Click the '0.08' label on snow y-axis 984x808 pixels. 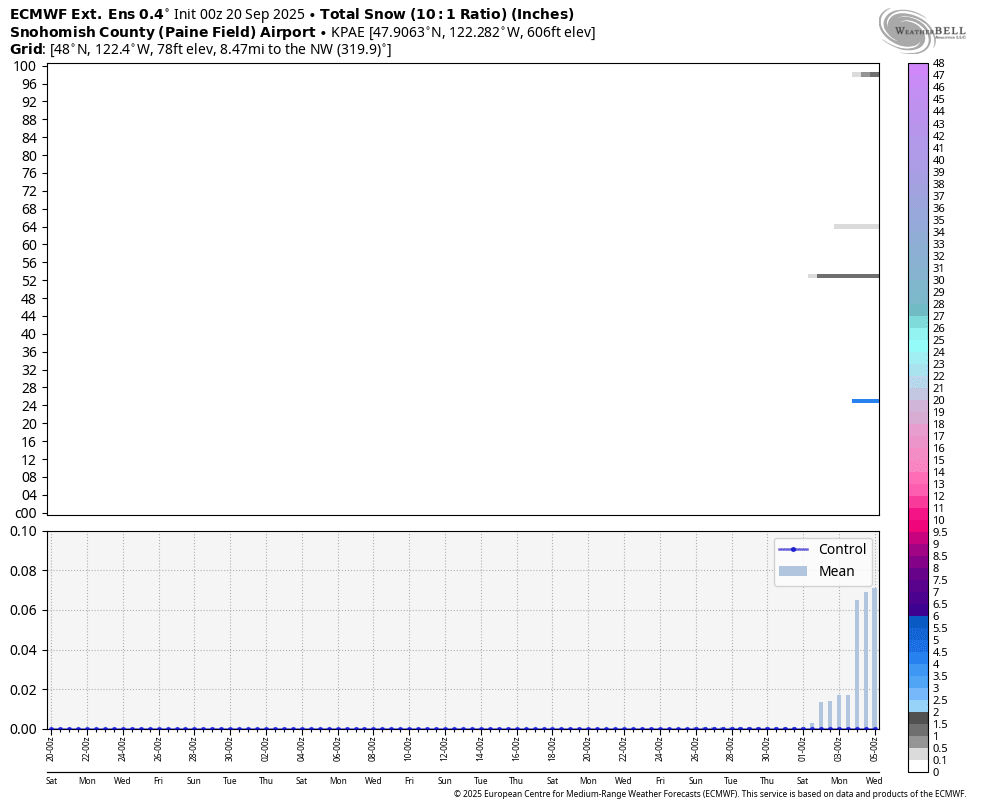pos(23,571)
